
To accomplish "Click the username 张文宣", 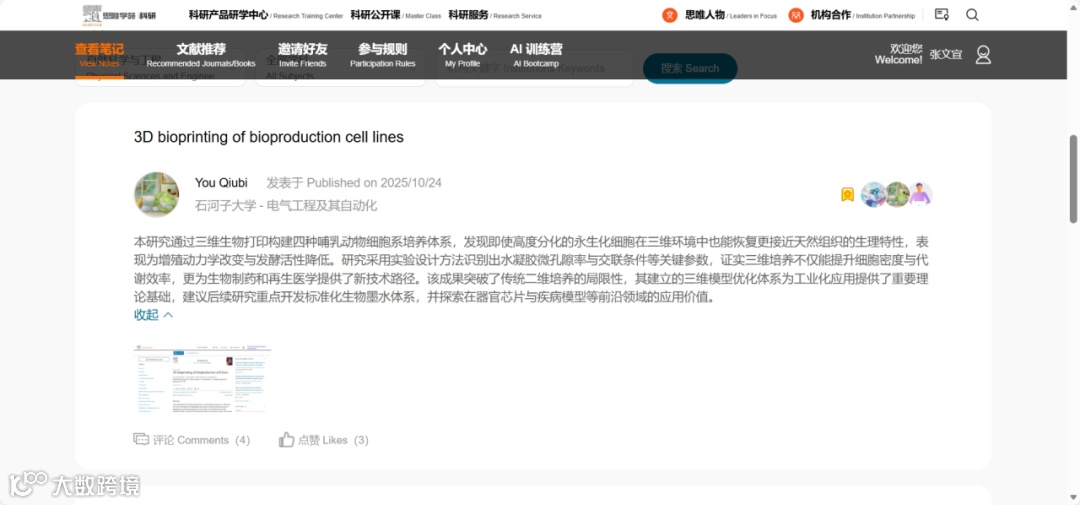I will click(946, 54).
